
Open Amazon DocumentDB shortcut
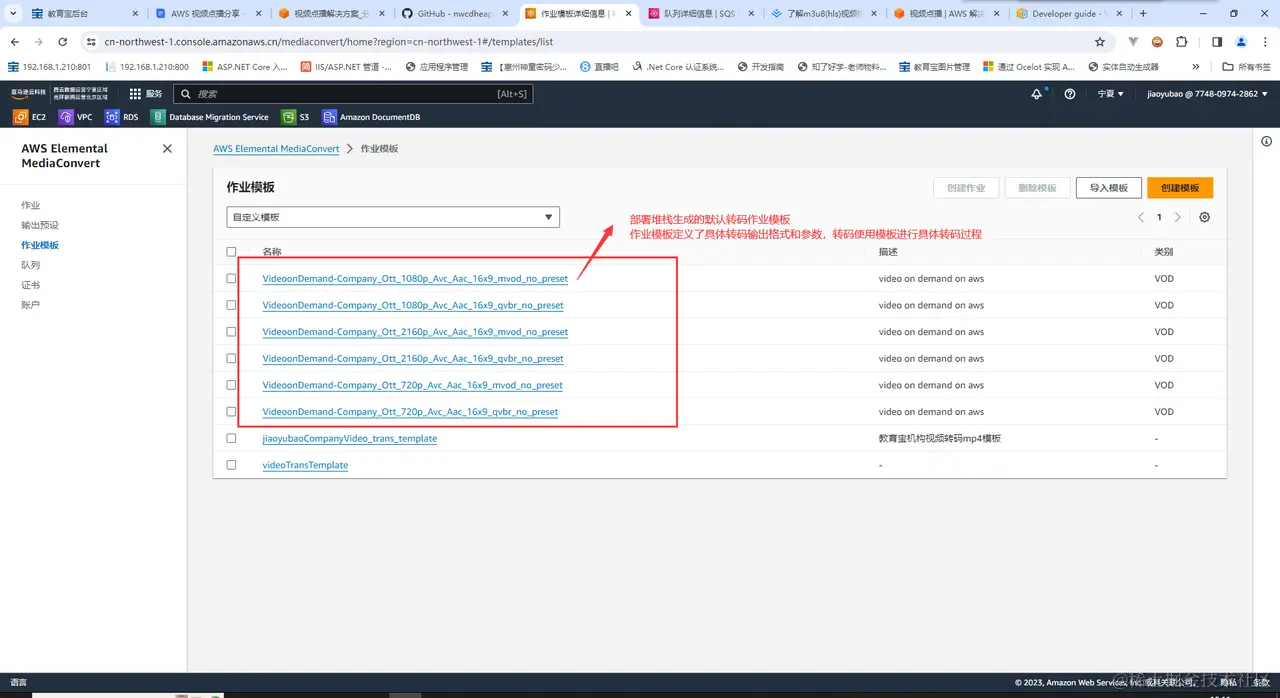coord(371,117)
